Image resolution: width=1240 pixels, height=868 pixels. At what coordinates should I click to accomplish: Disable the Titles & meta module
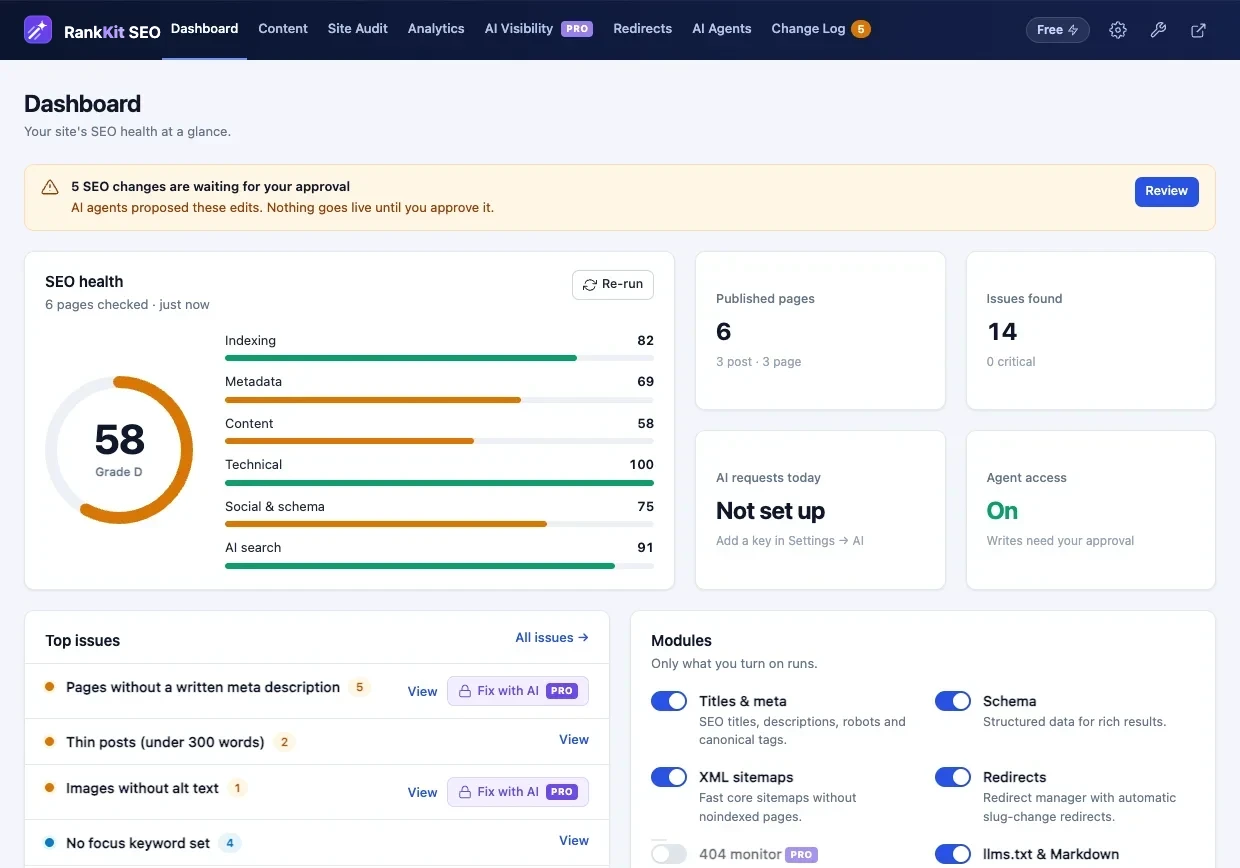coord(669,701)
